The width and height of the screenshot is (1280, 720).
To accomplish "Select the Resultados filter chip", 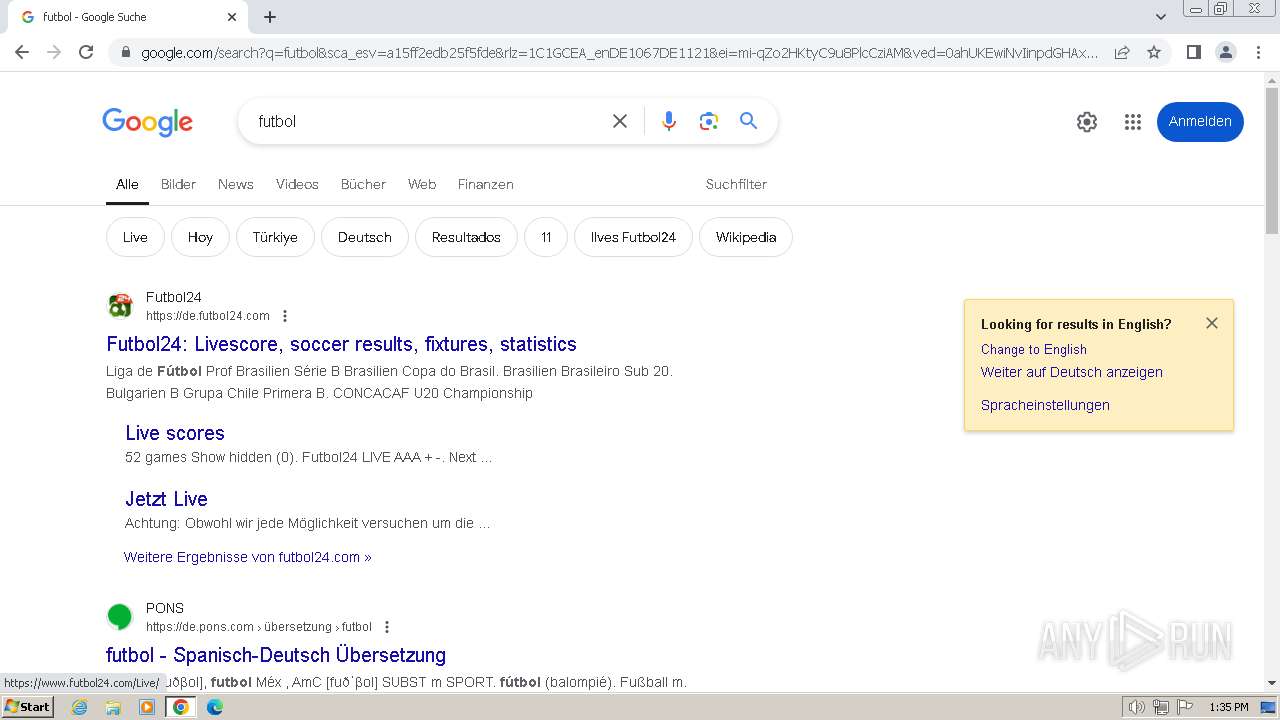I will click(466, 237).
